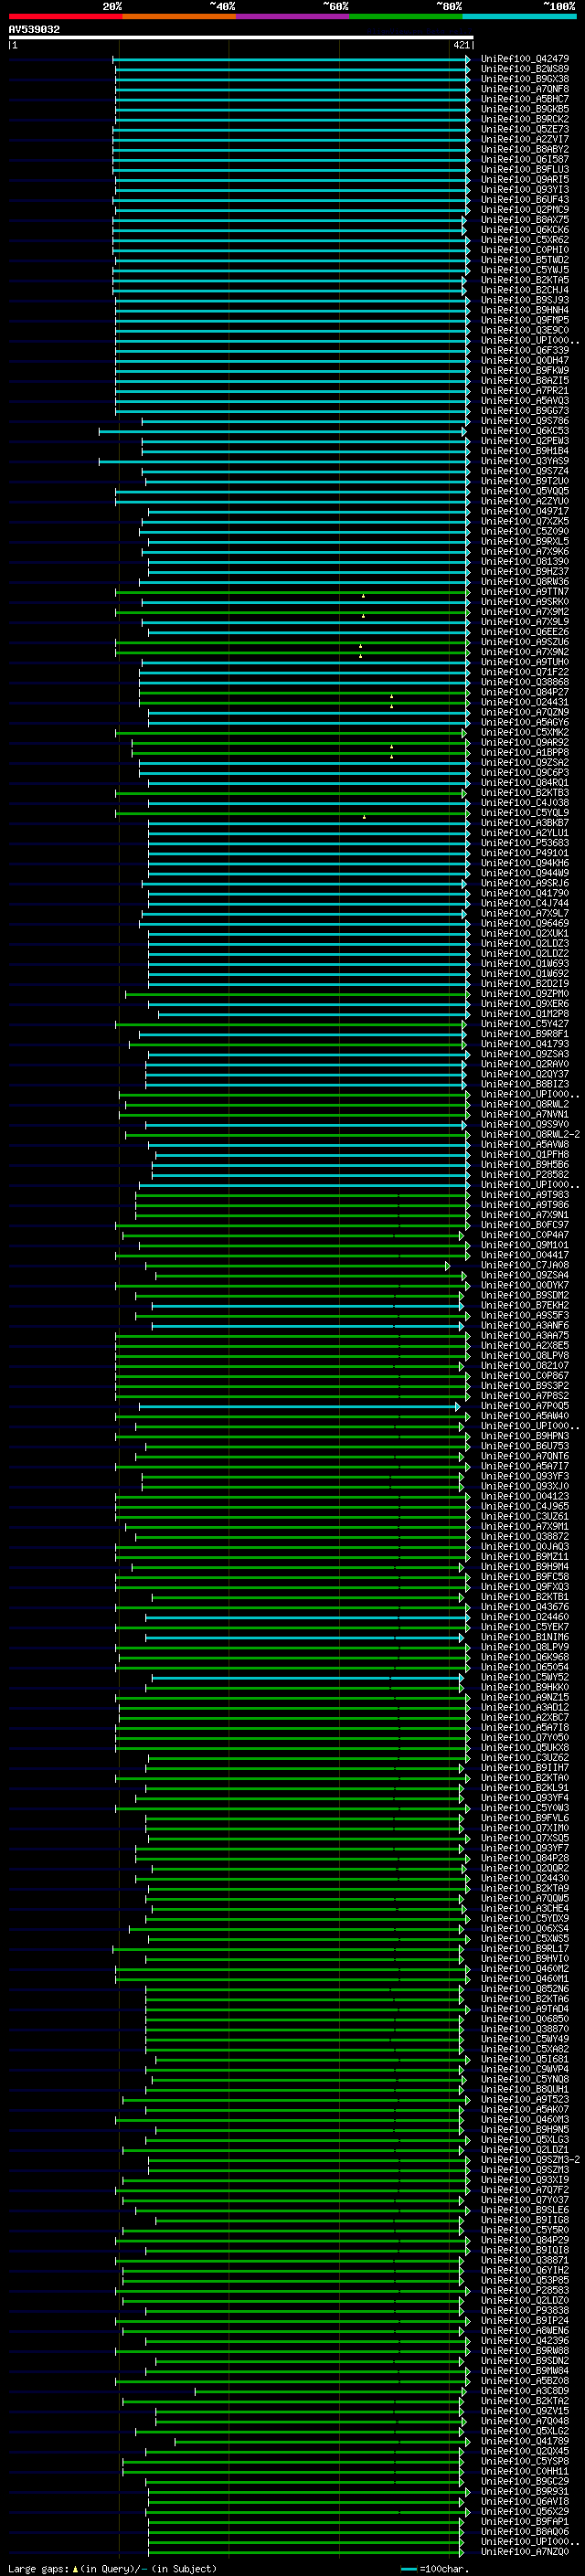
Task: Click the label UniRef100_Q6KCK6
Action: click(525, 230)
